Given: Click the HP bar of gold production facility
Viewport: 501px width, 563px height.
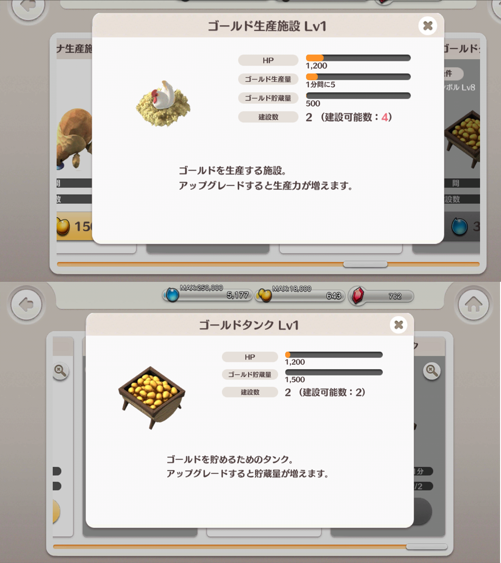Looking at the screenshot, I should (358, 58).
